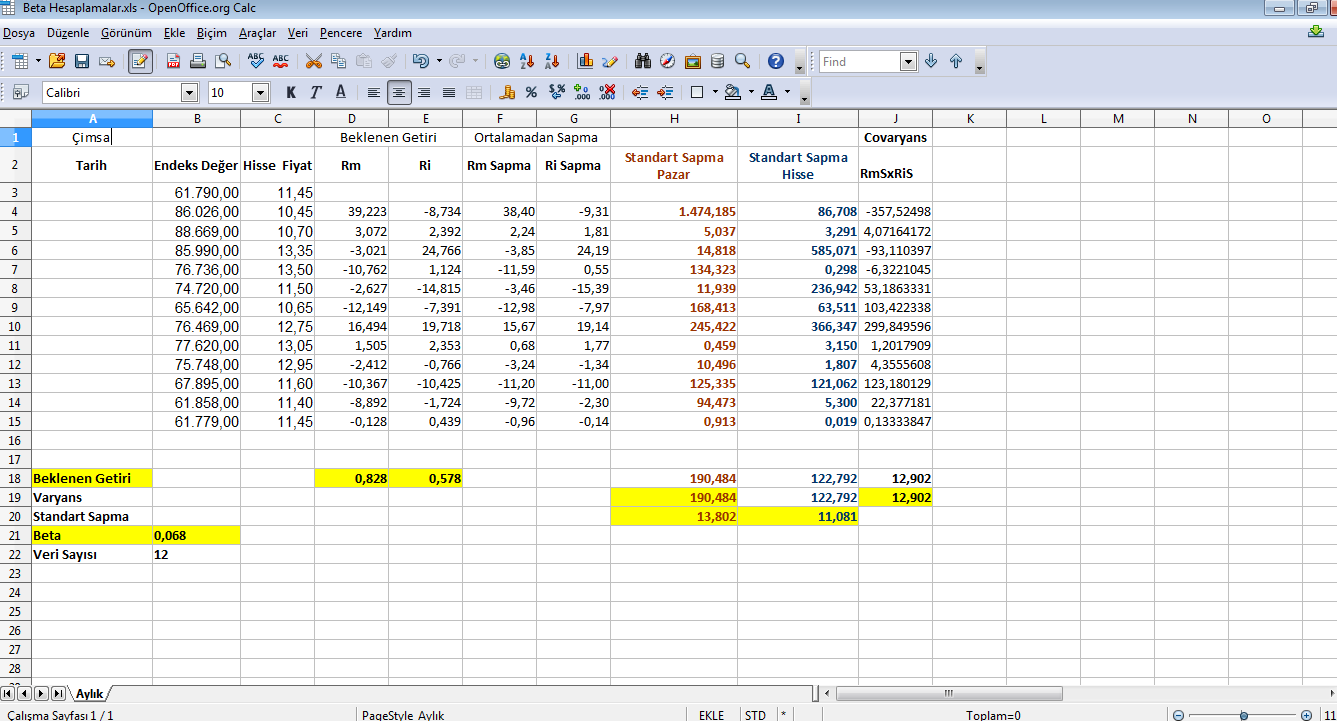Open the Navigator

pos(668,61)
